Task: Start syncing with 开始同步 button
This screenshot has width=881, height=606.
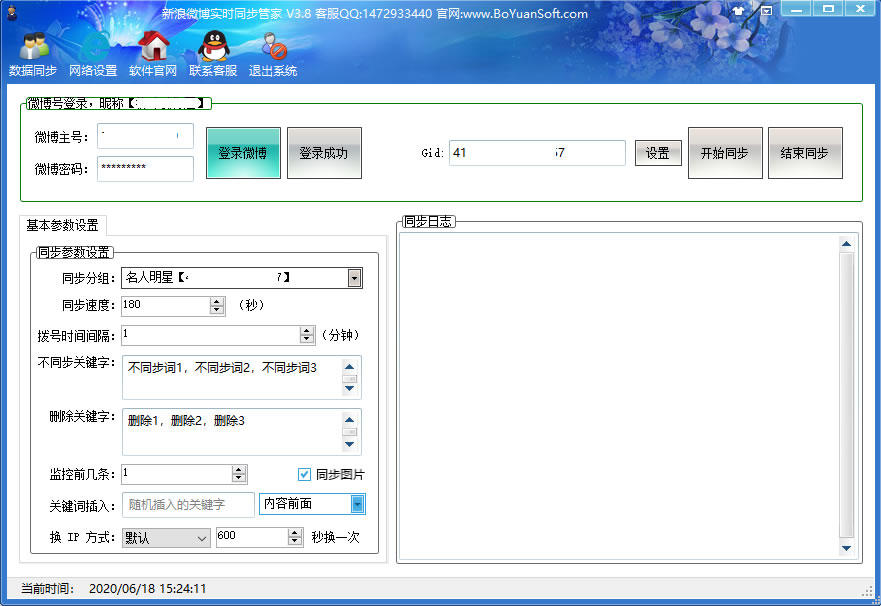Action: tap(725, 153)
